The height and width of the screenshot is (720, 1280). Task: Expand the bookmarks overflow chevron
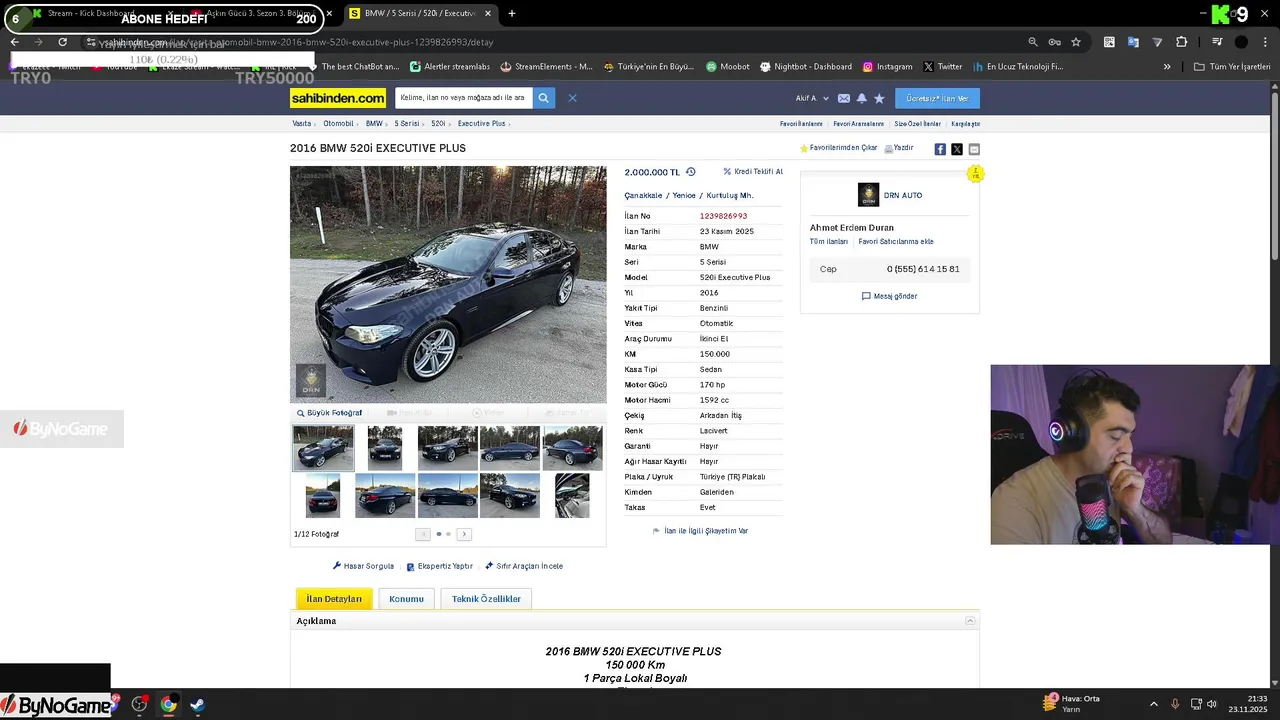point(1167,67)
